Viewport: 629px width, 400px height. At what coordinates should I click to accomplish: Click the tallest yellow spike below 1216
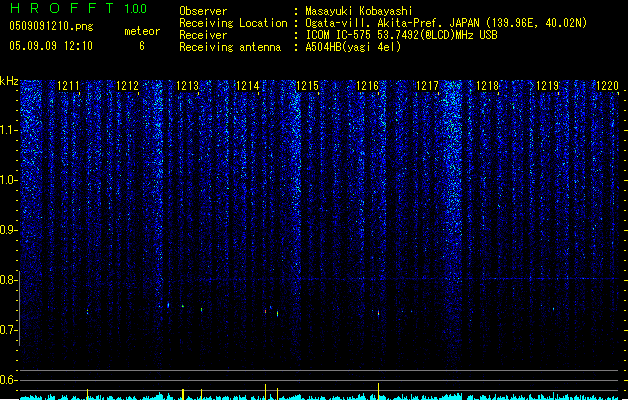[378, 391]
